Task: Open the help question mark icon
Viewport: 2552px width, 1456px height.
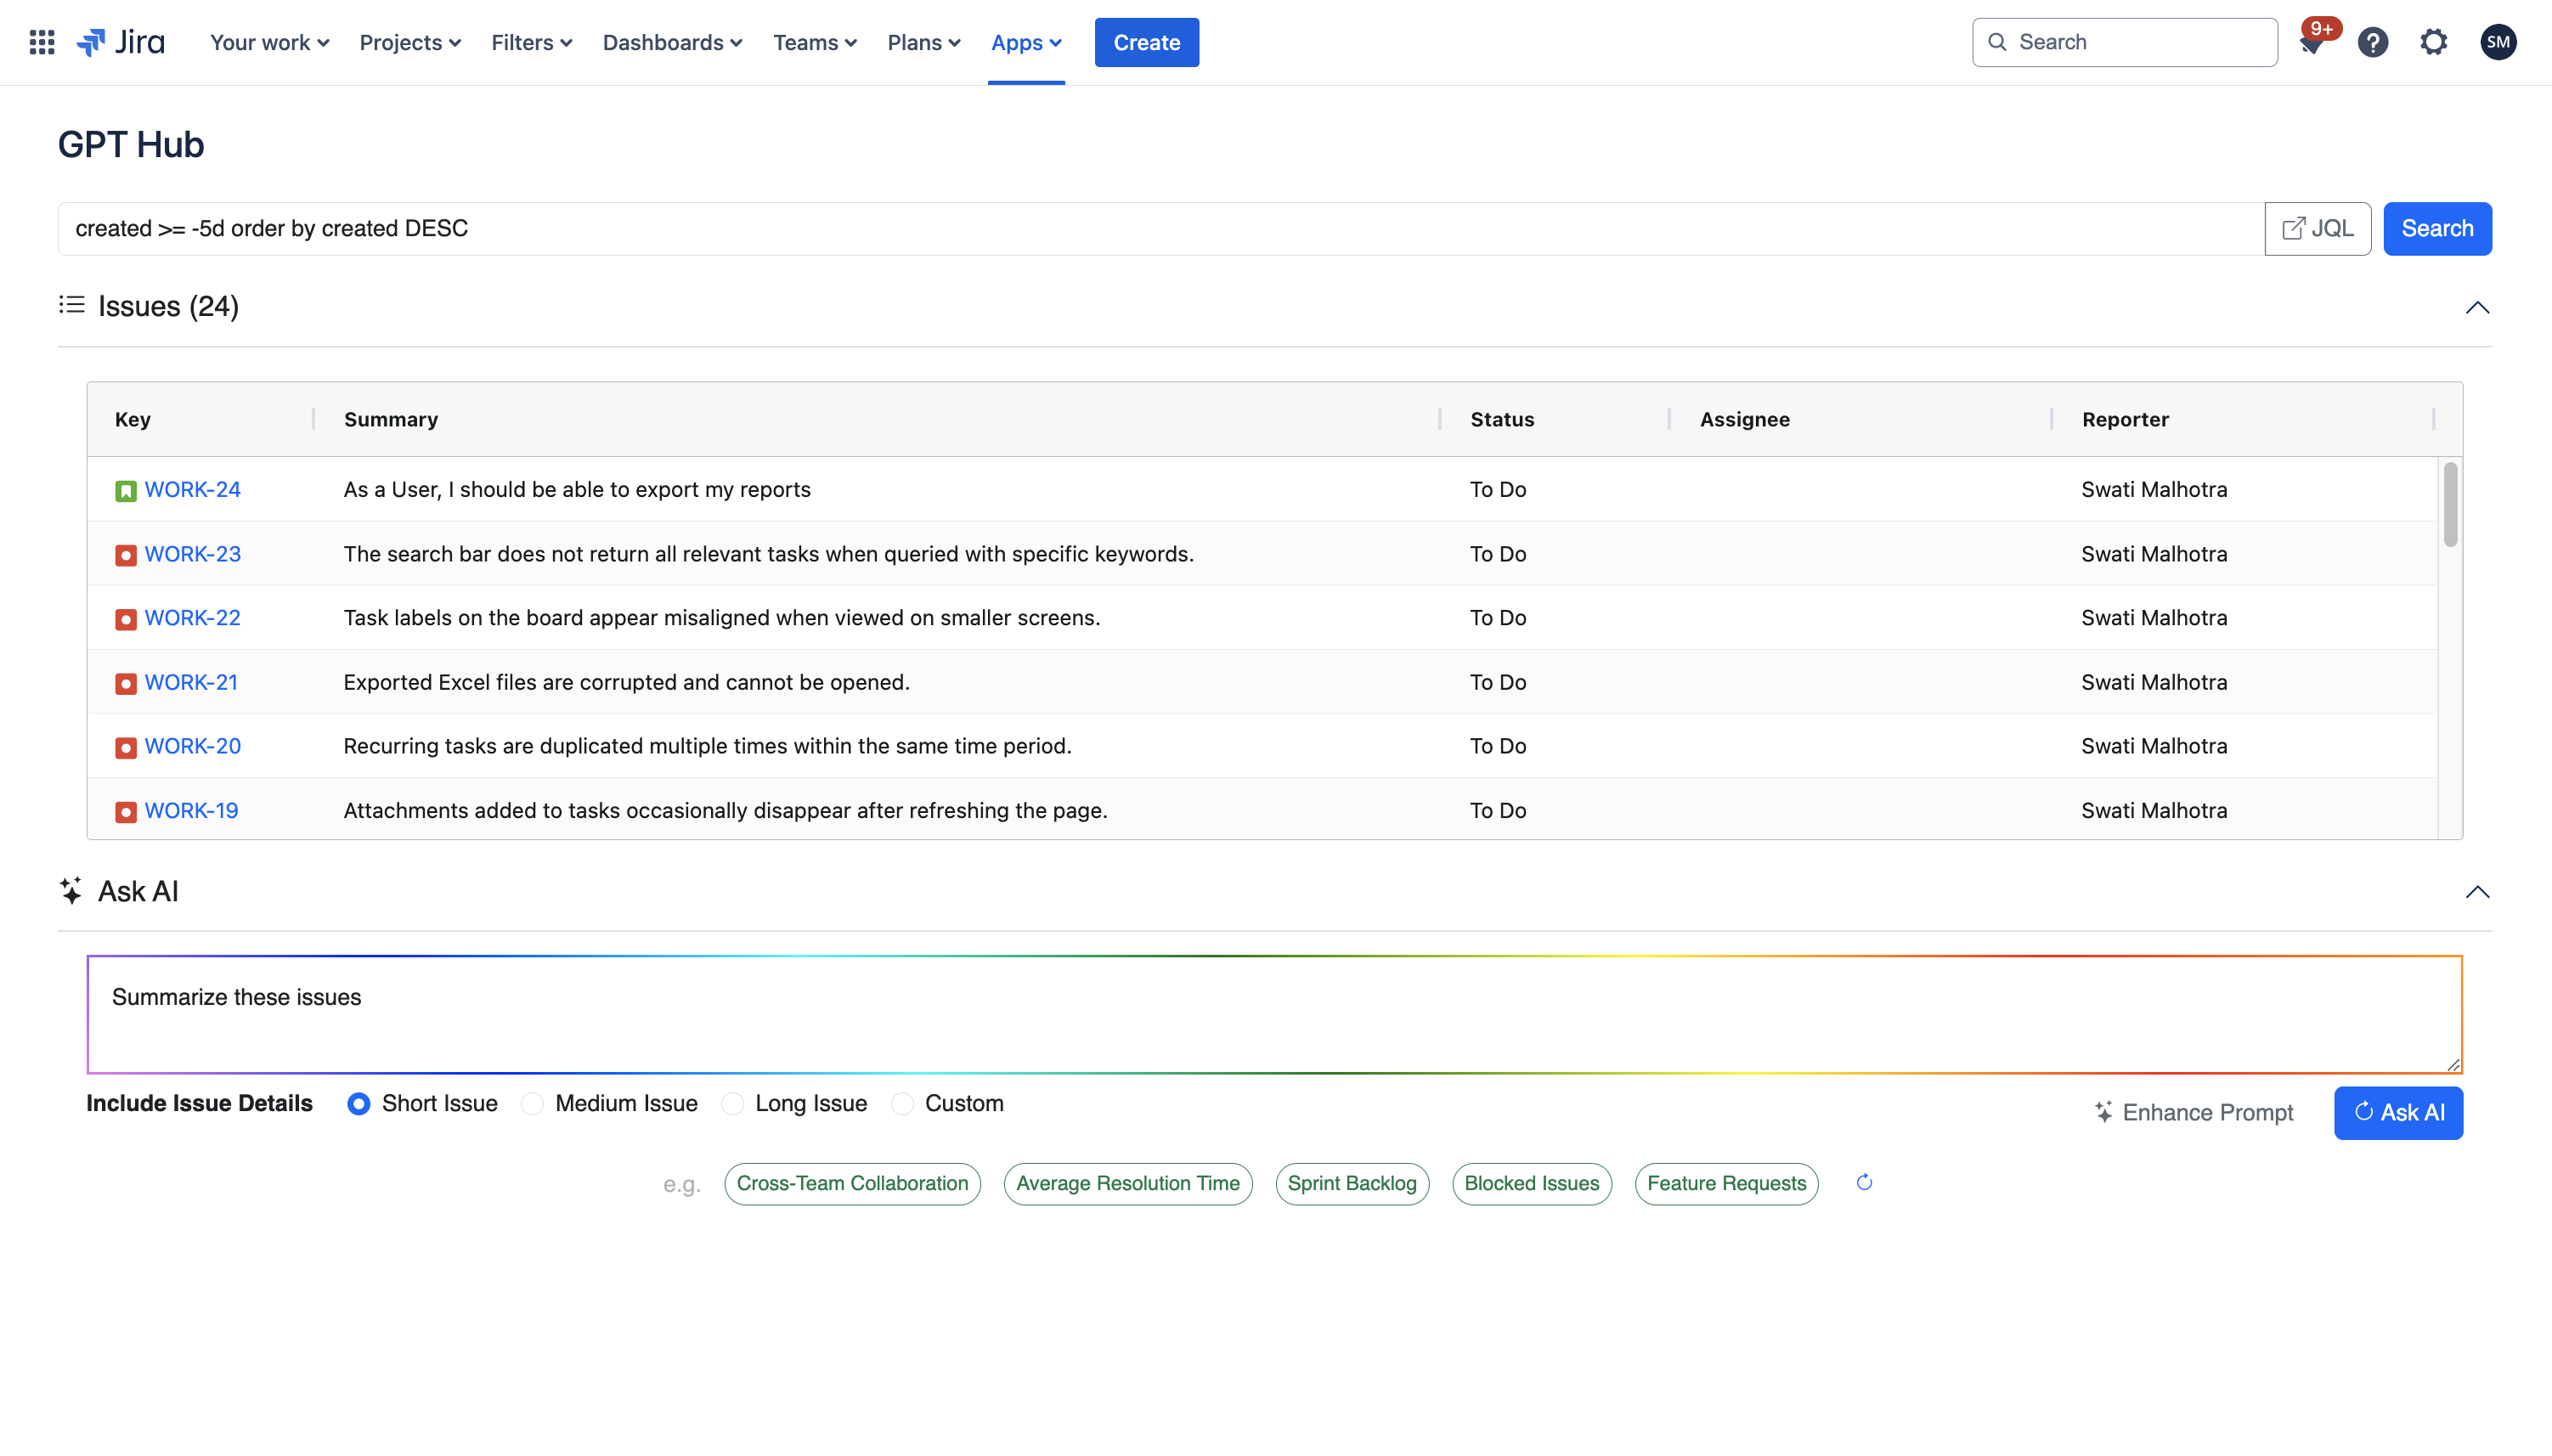Action: [2372, 42]
